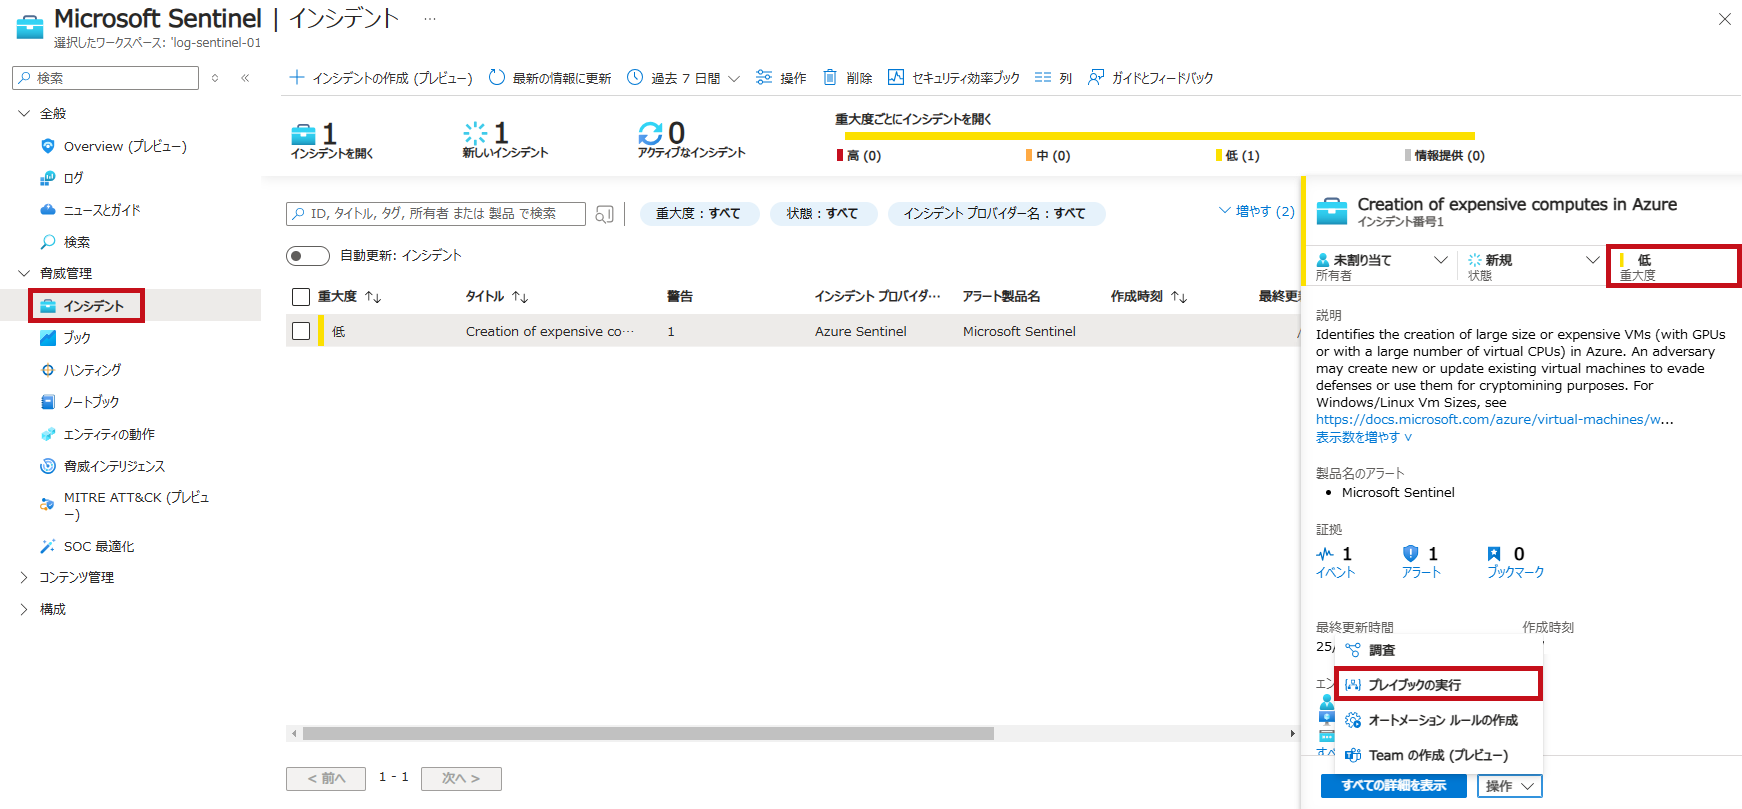Open the docs.microsoft.com virtual-machines link

[1495, 420]
